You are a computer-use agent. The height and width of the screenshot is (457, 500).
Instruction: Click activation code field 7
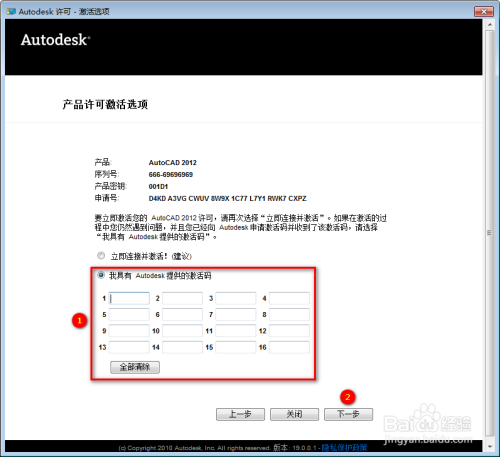(x=236, y=314)
